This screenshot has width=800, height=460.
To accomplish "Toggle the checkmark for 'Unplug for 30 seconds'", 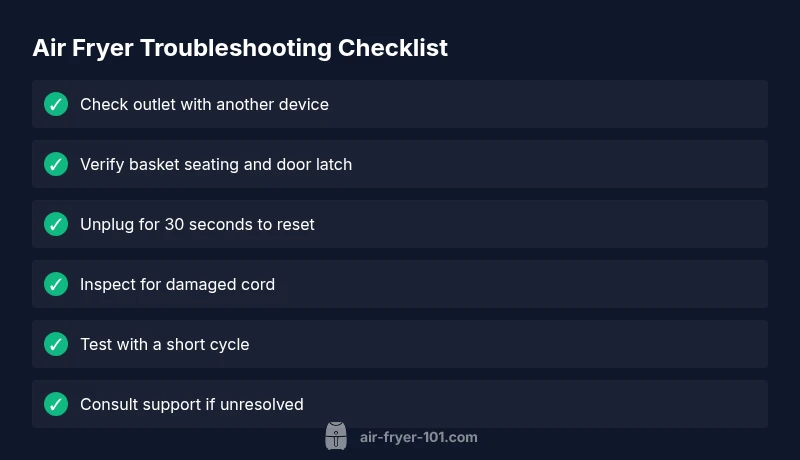I will [56, 224].
